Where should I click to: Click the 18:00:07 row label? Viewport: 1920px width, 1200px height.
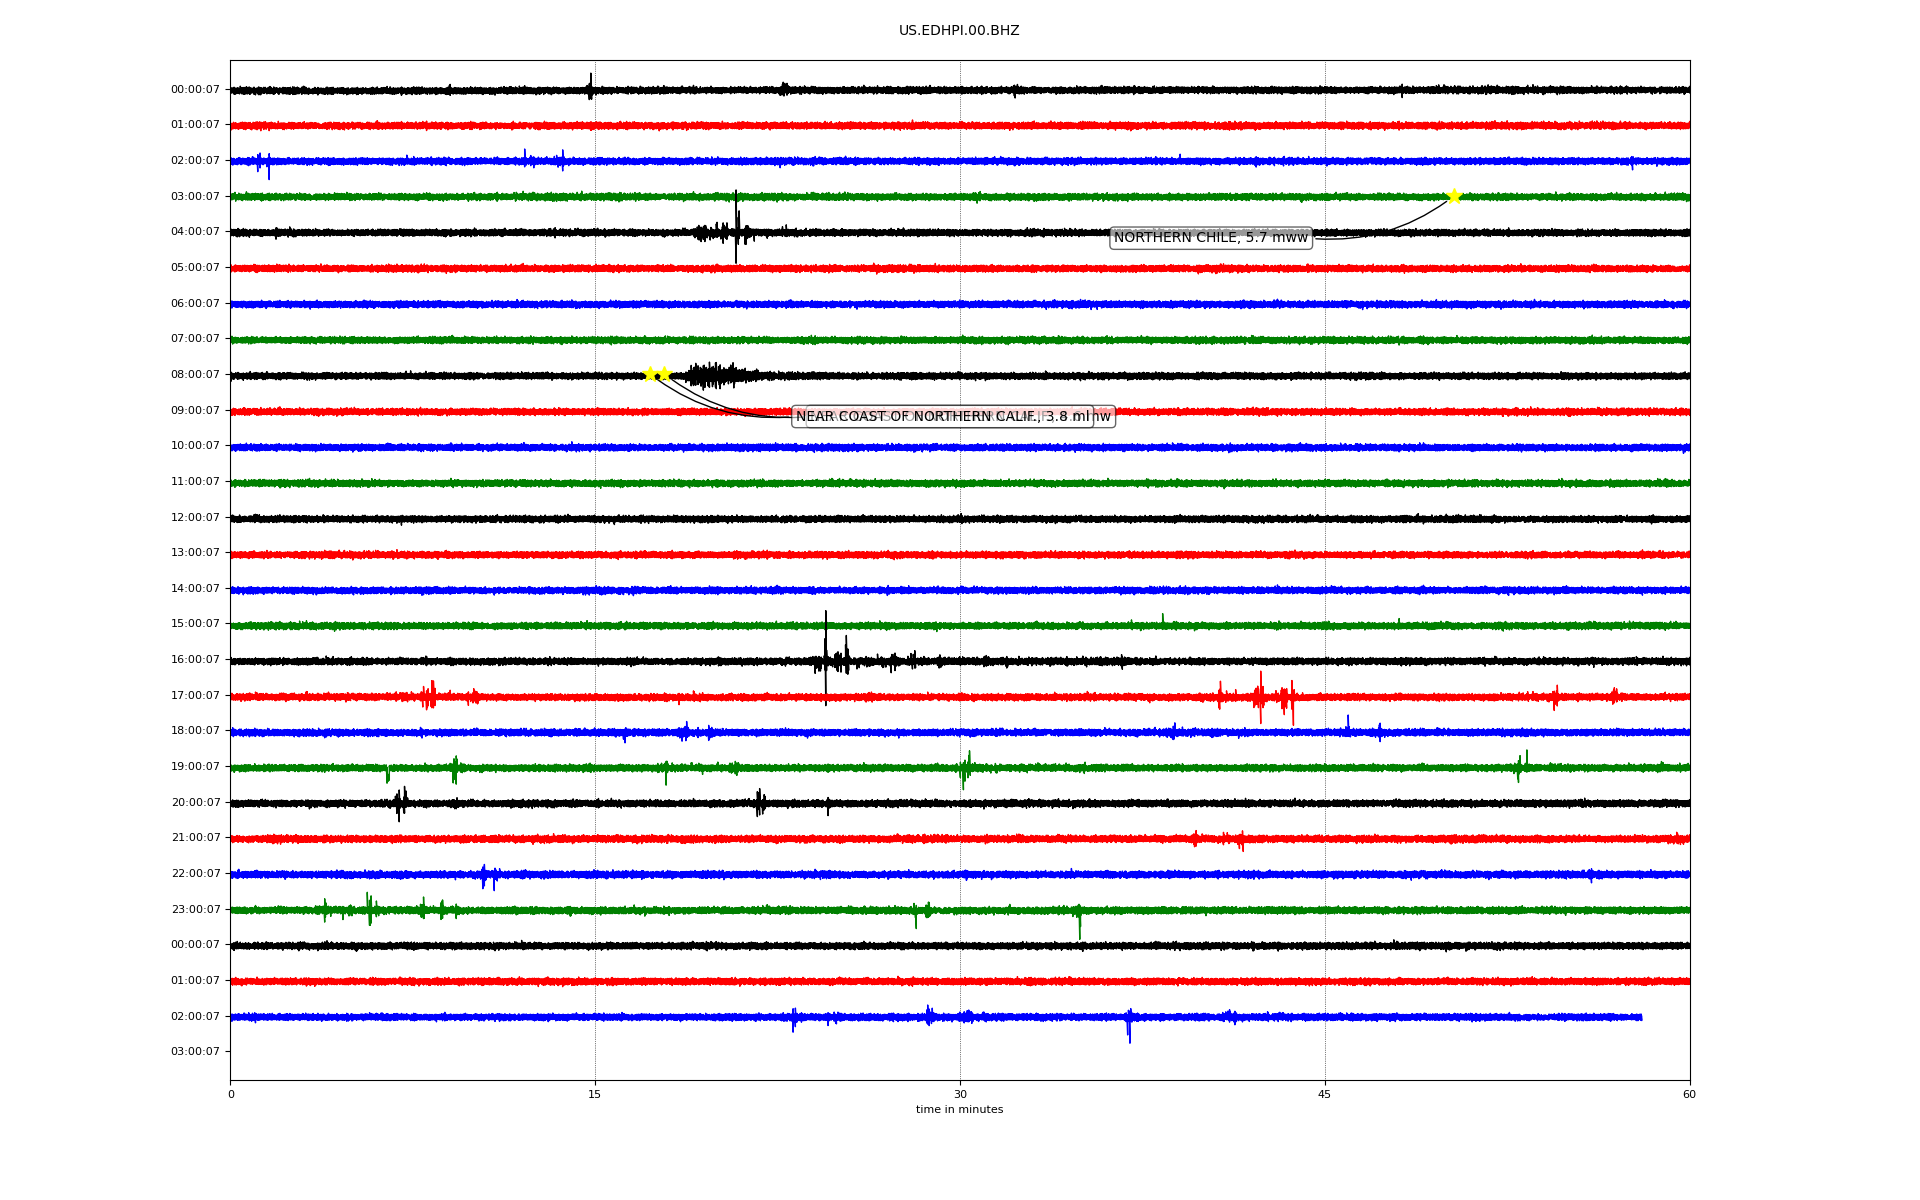tap(195, 731)
